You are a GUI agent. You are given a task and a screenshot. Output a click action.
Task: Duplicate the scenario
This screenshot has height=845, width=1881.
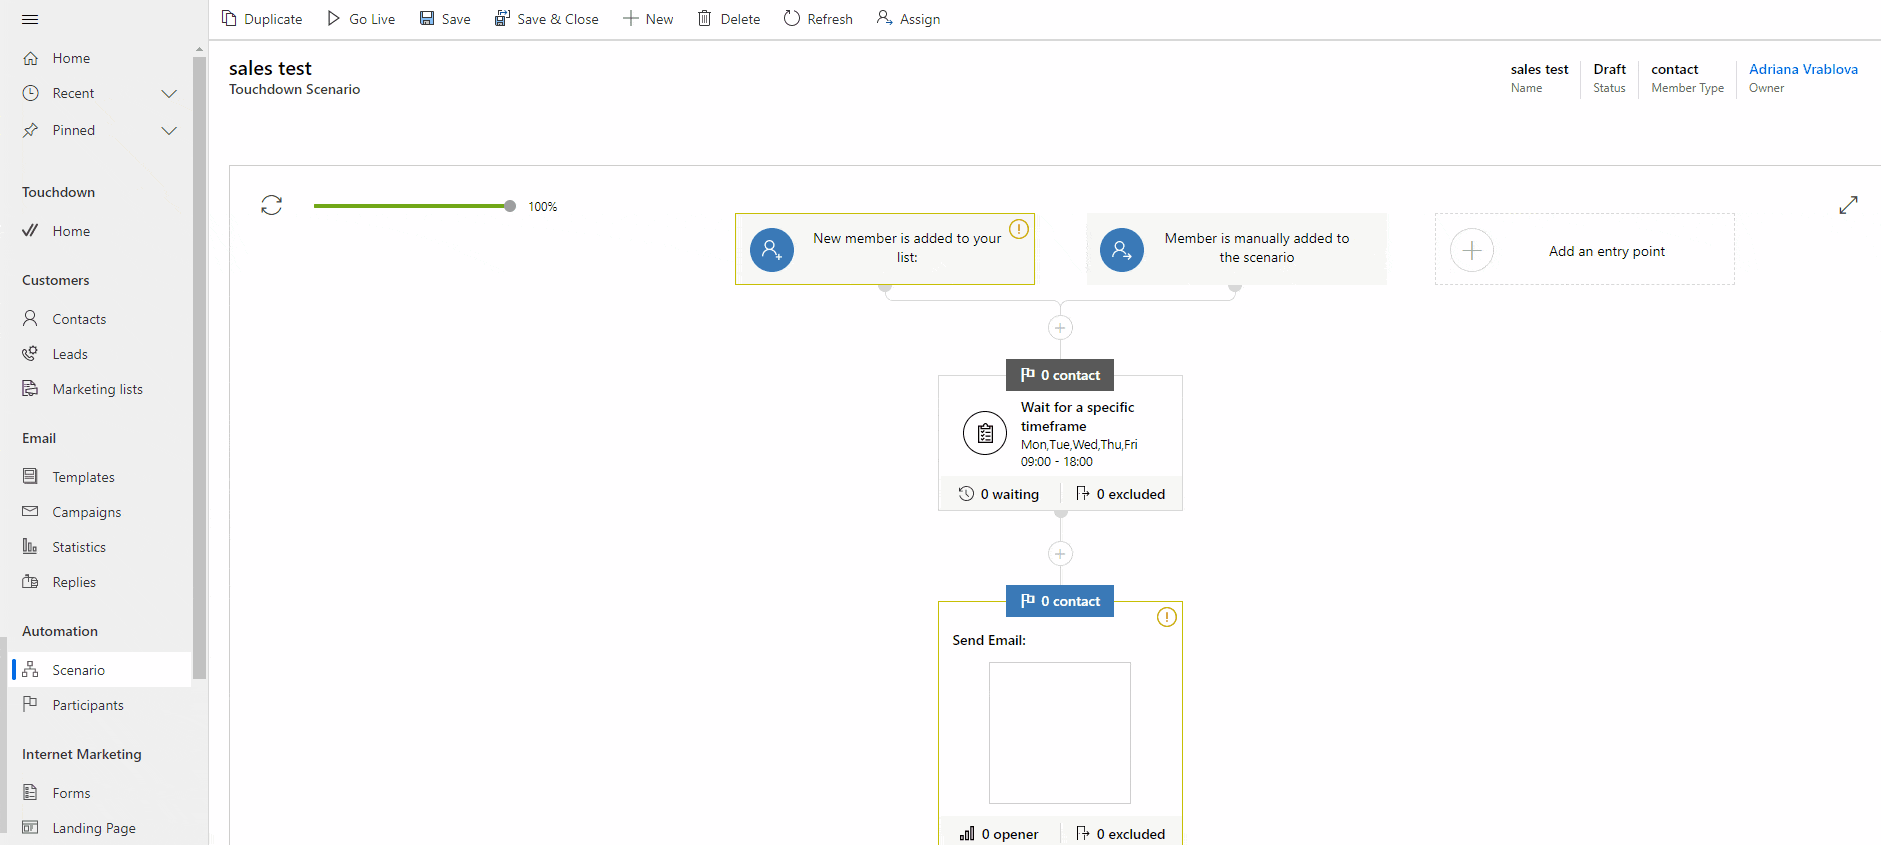tap(261, 19)
